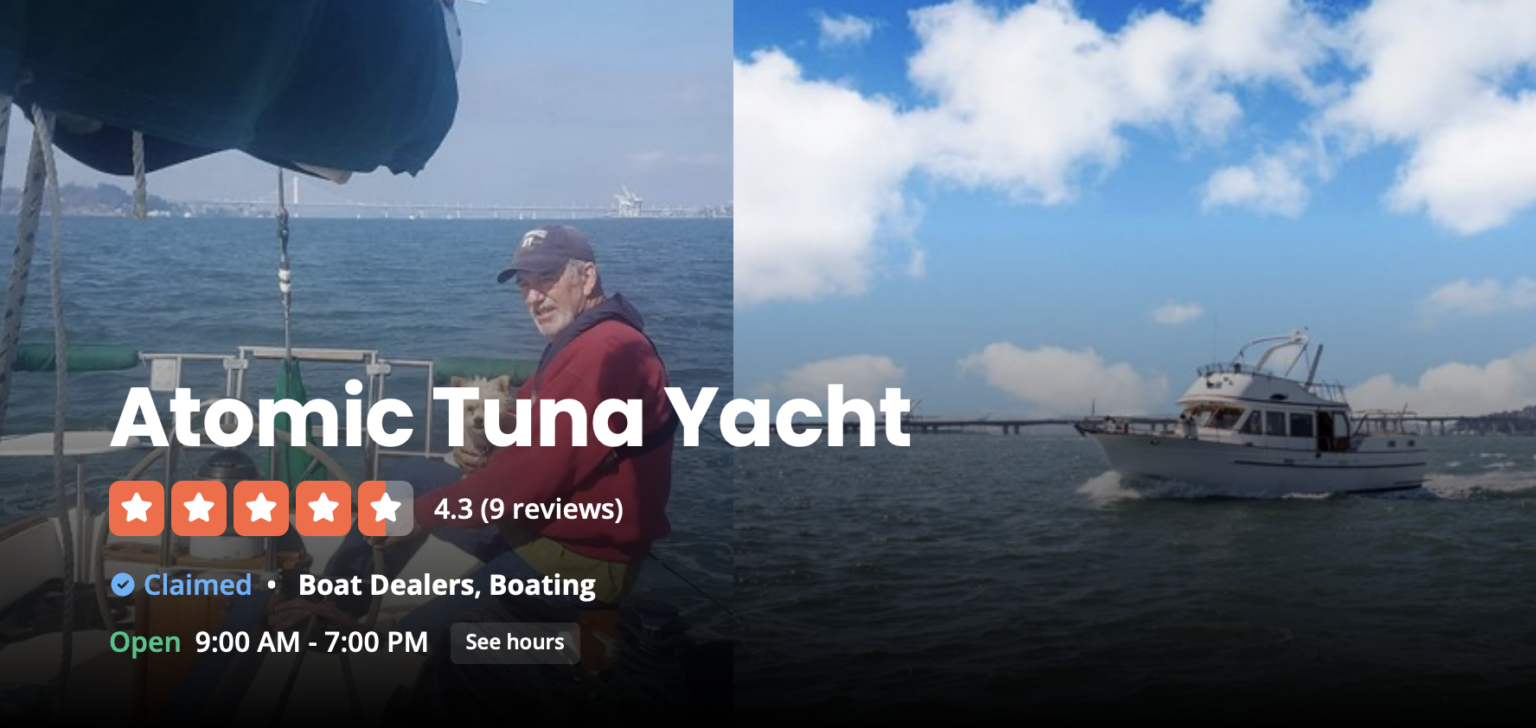Open the photo of white motor yacht
Image resolution: width=1536 pixels, height=728 pixels.
coord(1135,364)
